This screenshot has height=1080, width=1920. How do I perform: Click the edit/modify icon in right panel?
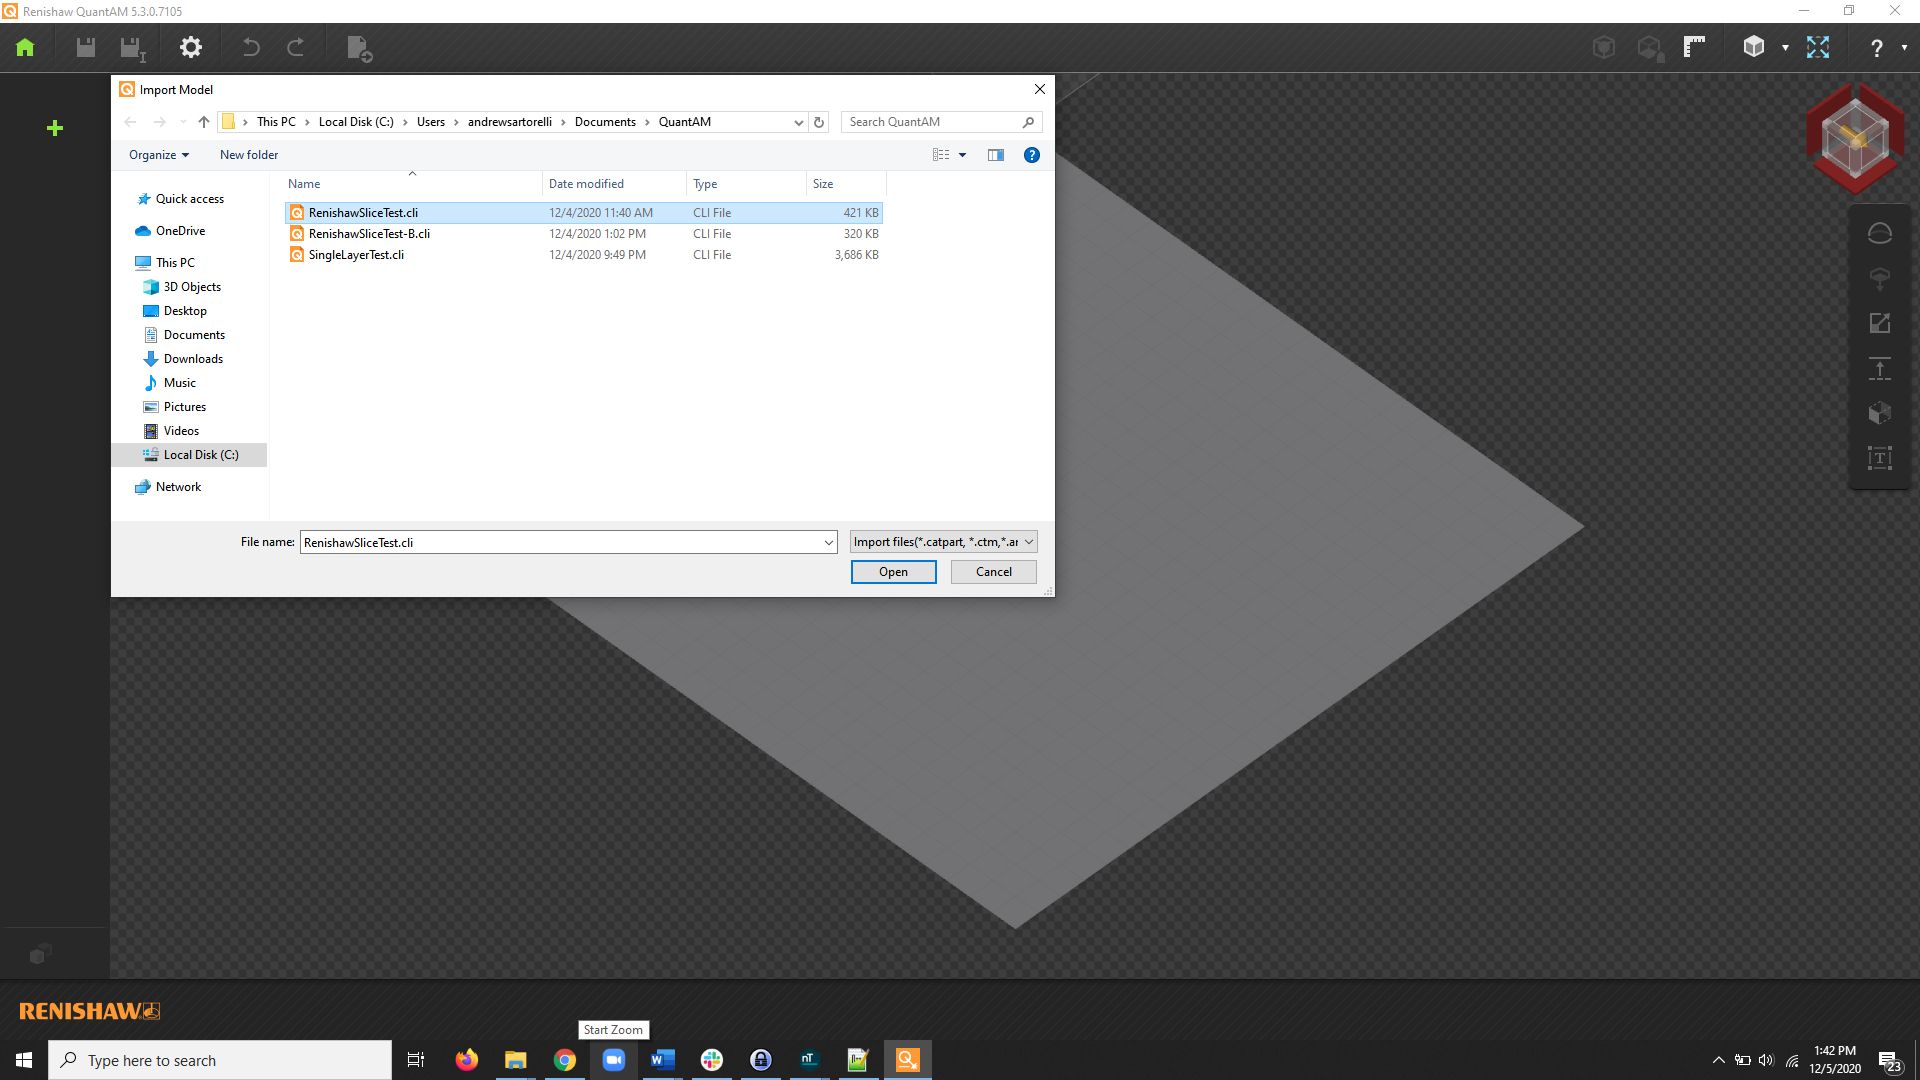[x=1879, y=323]
